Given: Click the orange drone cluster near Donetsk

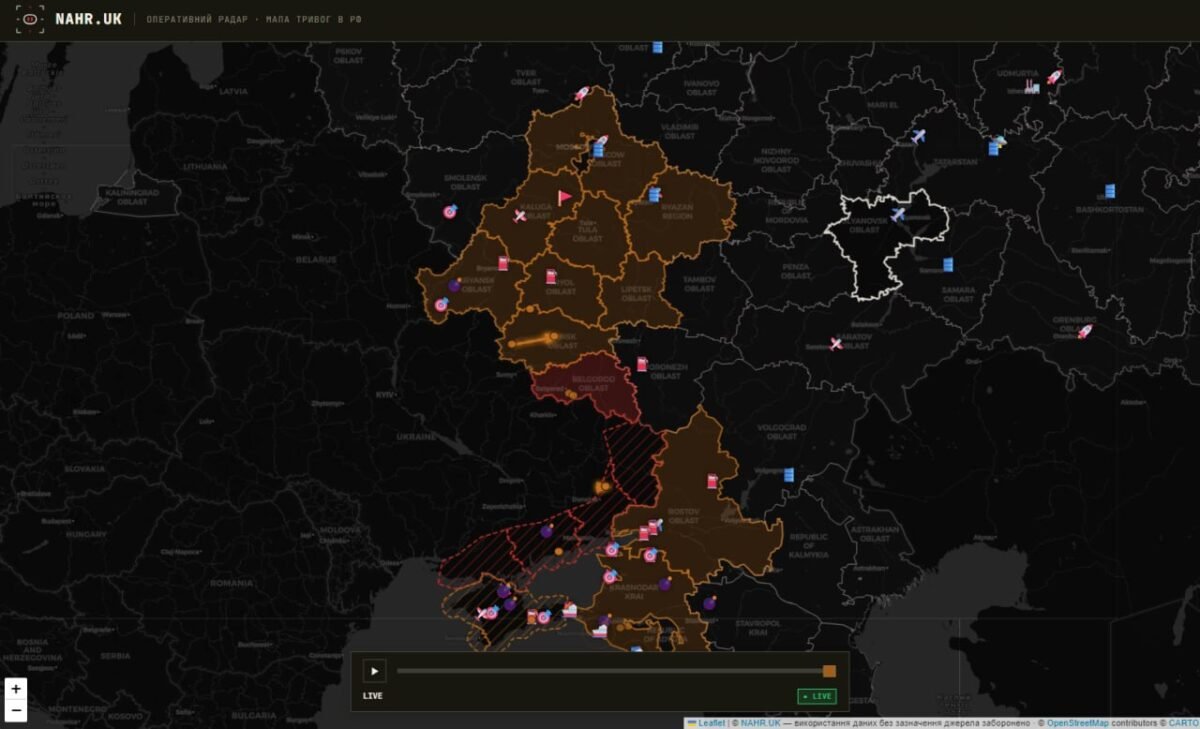Looking at the screenshot, I should 602,487.
